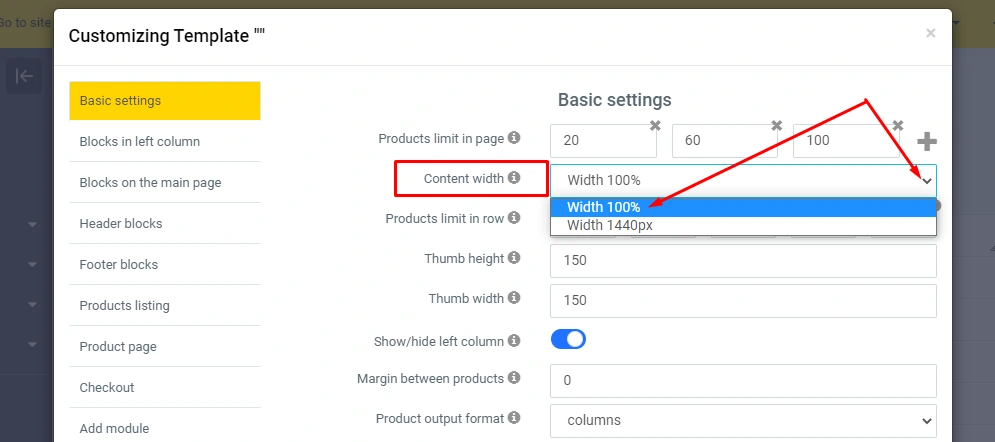The width and height of the screenshot is (995, 442).
Task: Click the Thumb height input field
Action: (742, 260)
